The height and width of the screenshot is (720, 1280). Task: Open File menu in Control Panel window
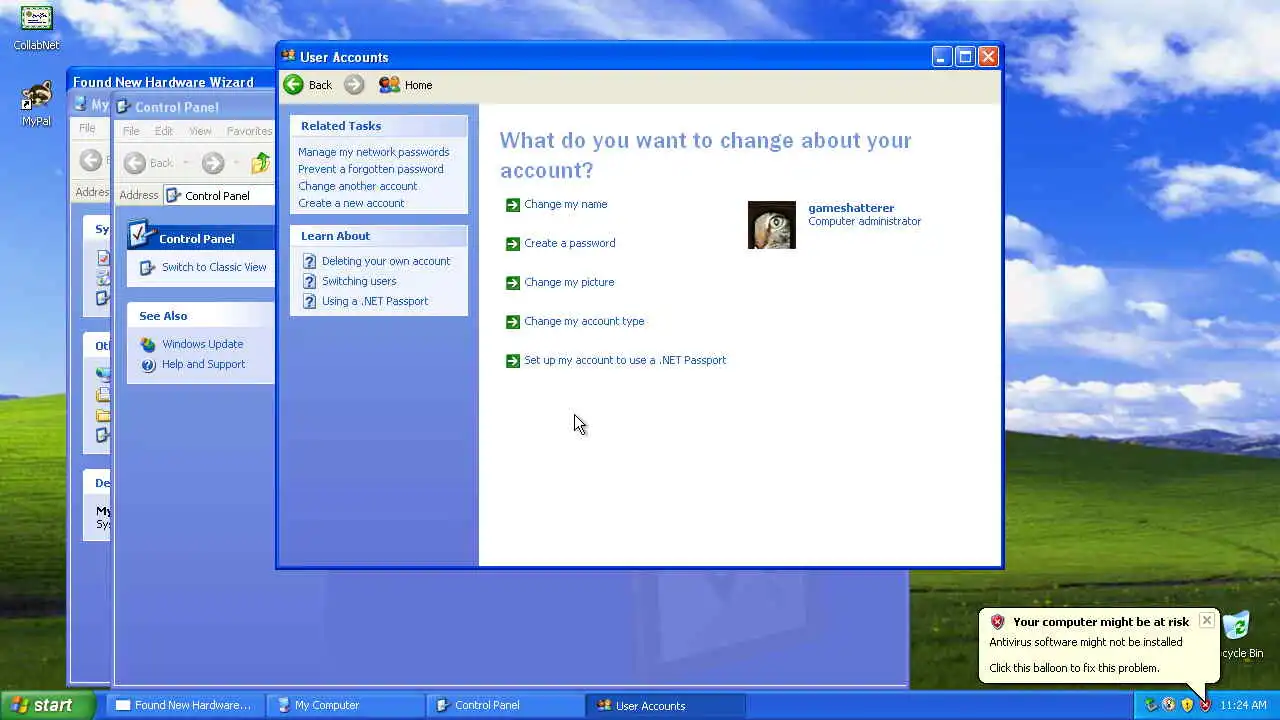(131, 131)
